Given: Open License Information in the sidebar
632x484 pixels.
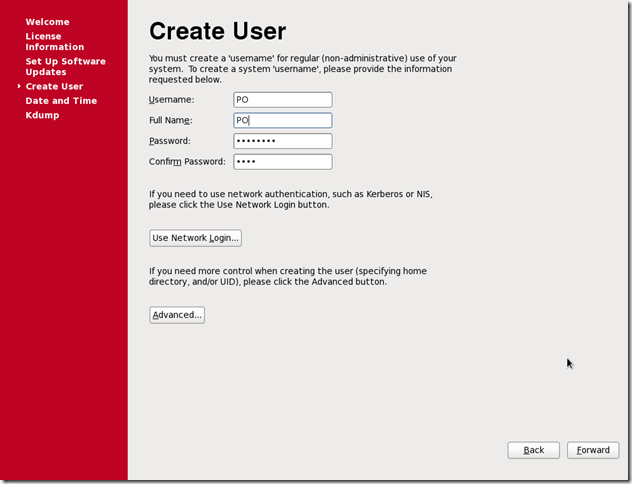Looking at the screenshot, I should point(55,42).
